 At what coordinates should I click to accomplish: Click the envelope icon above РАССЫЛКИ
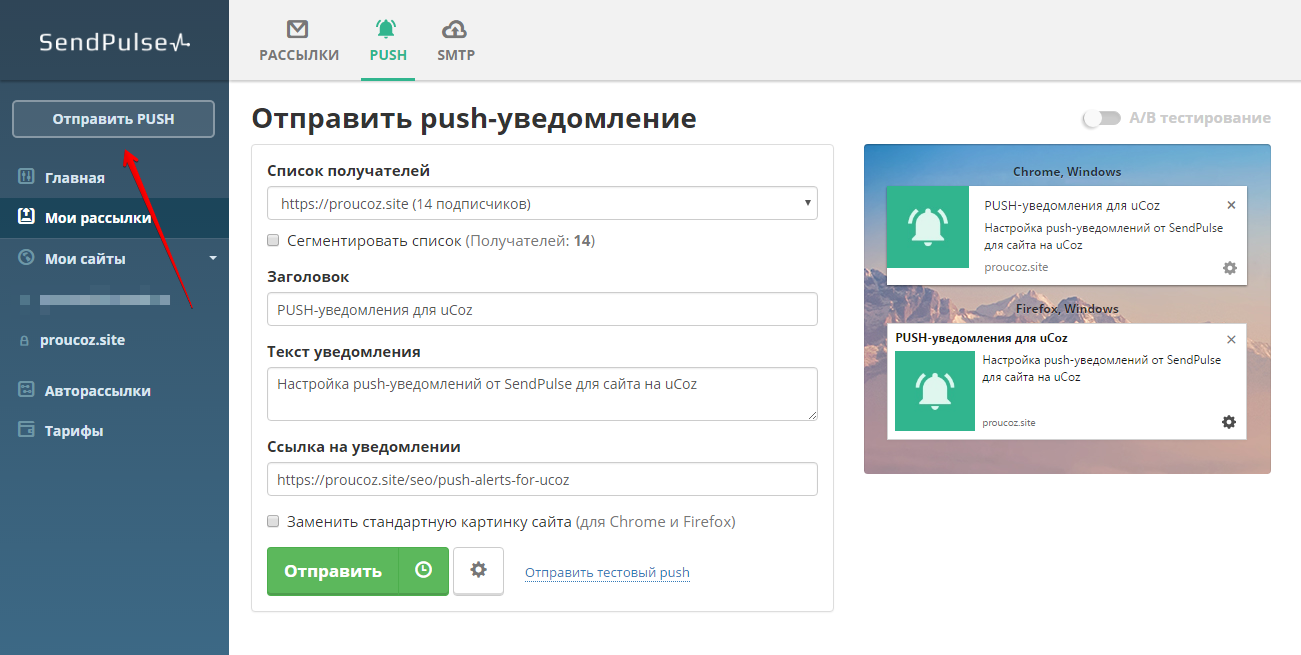coord(298,28)
